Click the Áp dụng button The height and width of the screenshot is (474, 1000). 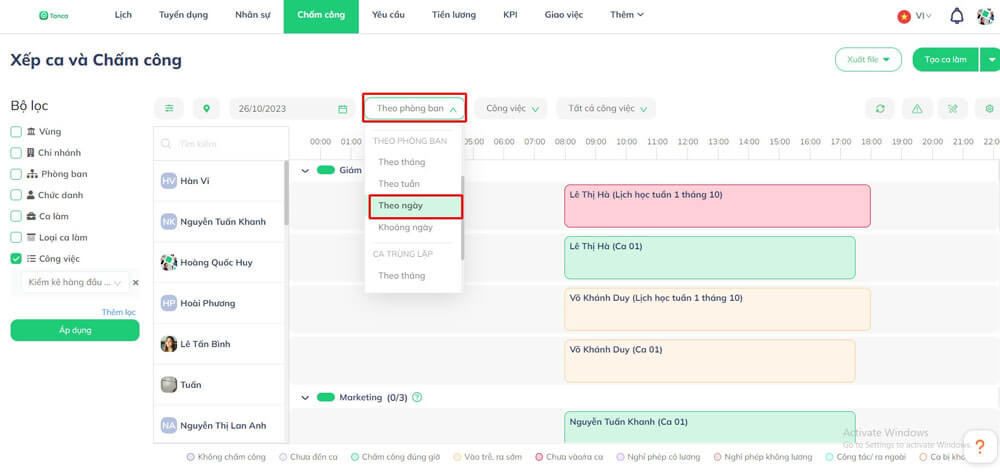pyautogui.click(x=75, y=330)
